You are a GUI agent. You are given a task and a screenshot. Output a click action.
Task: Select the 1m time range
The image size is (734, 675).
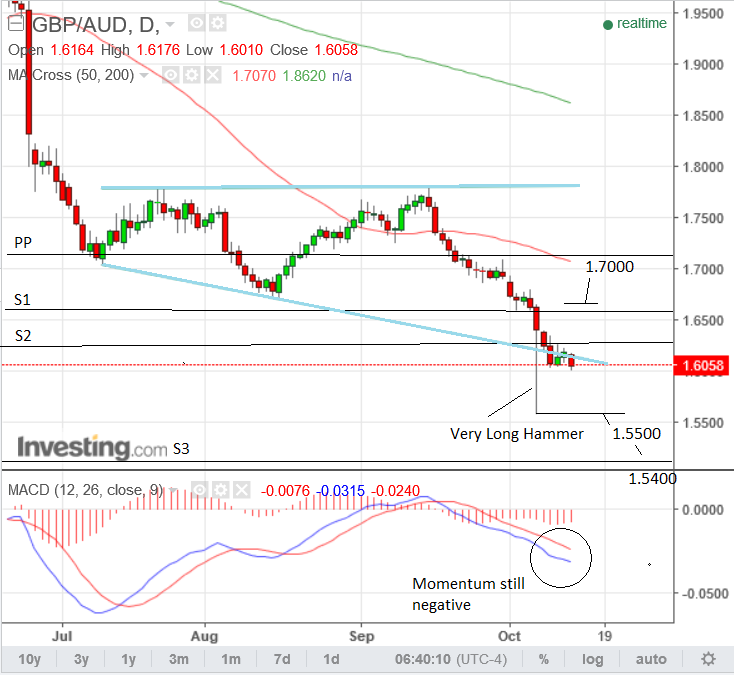231,659
